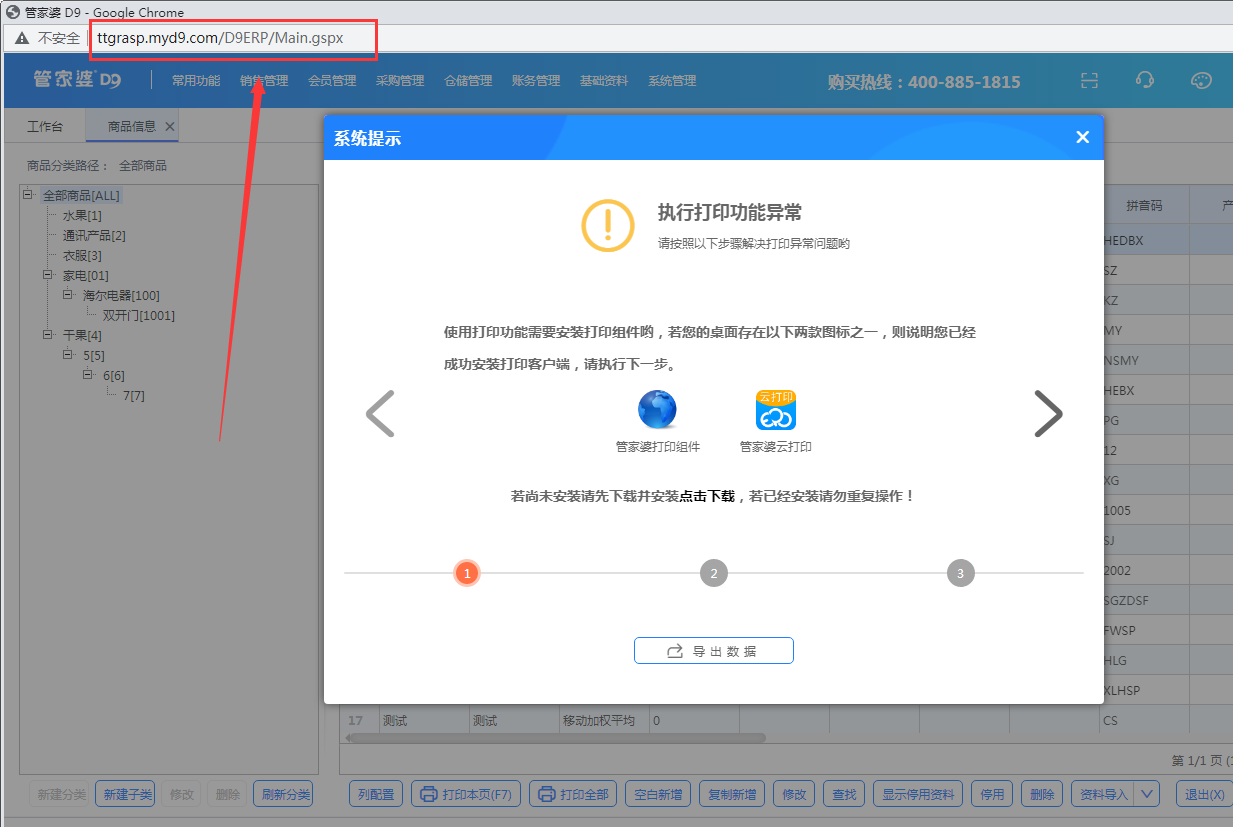This screenshot has width=1233, height=827.
Task: Select step 2 circle in progress bar
Action: [714, 573]
